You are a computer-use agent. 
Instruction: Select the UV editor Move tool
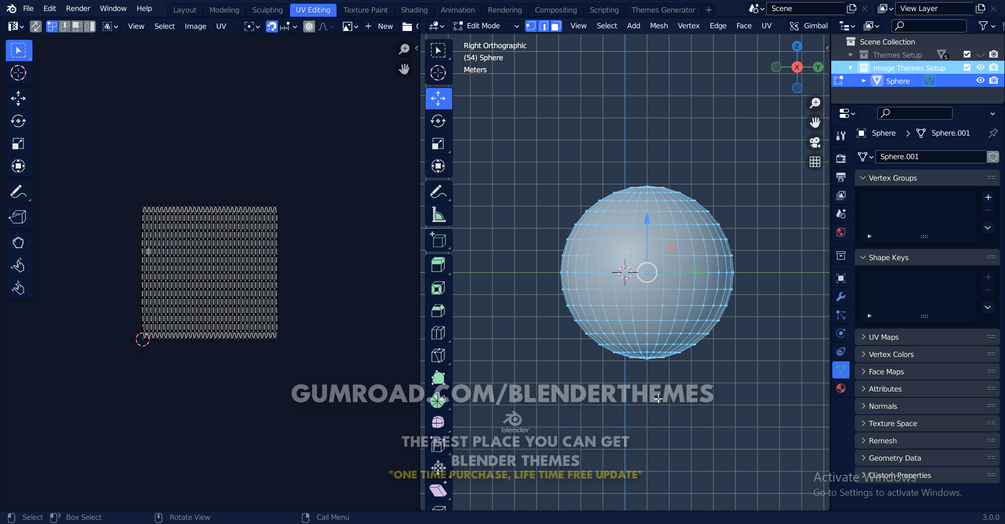(x=18, y=99)
